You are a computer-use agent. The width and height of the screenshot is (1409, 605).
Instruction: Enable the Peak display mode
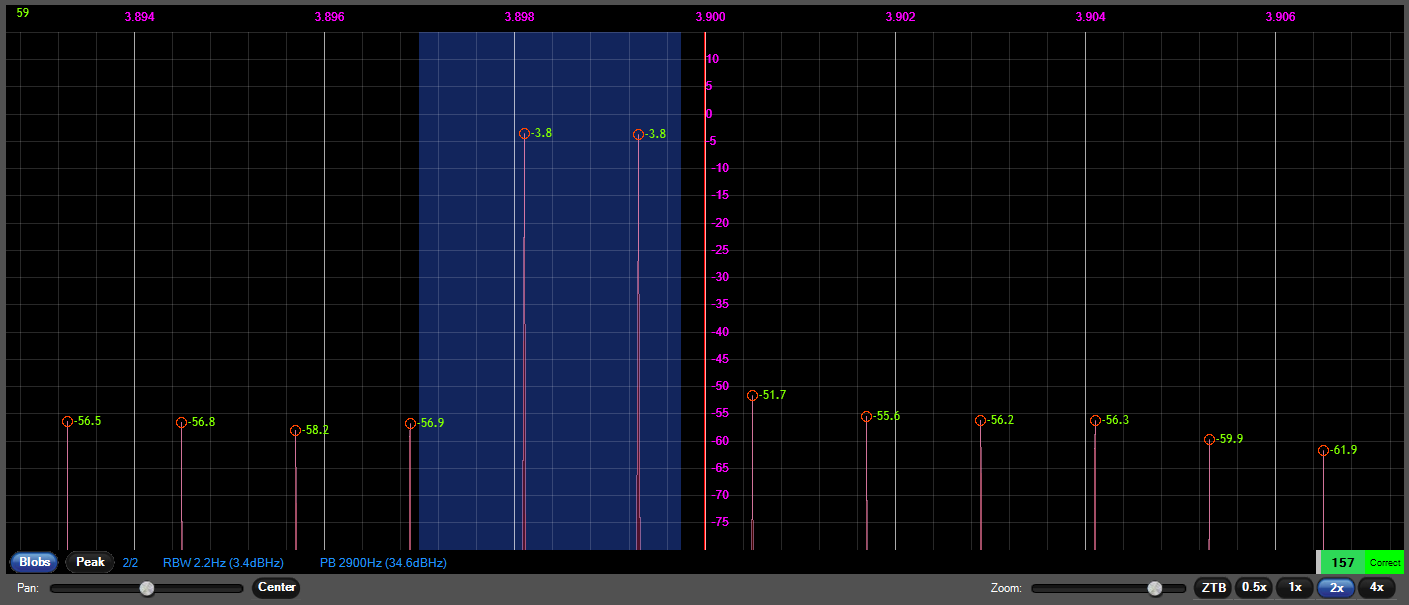pyautogui.click(x=89, y=562)
